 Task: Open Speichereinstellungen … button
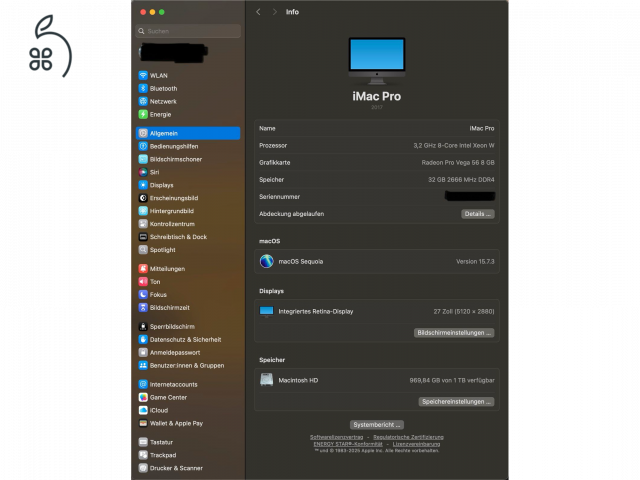[x=456, y=402]
